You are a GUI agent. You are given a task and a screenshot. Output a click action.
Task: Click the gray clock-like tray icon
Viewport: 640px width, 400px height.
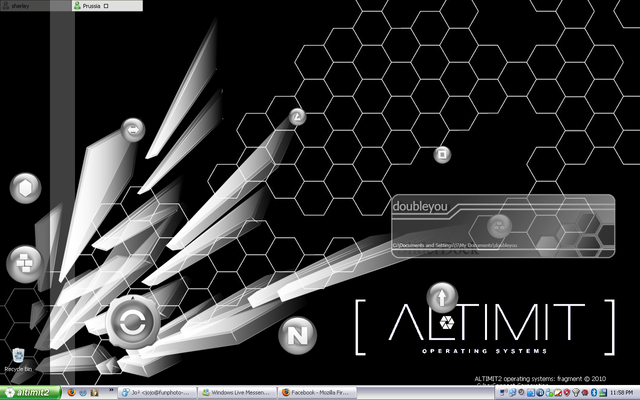click(x=521, y=392)
